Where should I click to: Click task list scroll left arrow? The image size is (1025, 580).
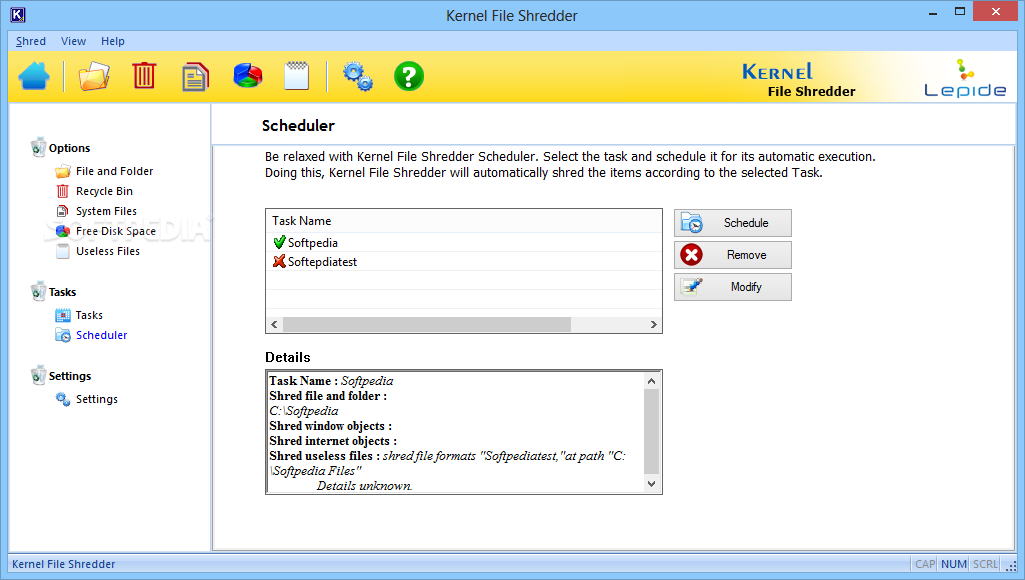(275, 325)
